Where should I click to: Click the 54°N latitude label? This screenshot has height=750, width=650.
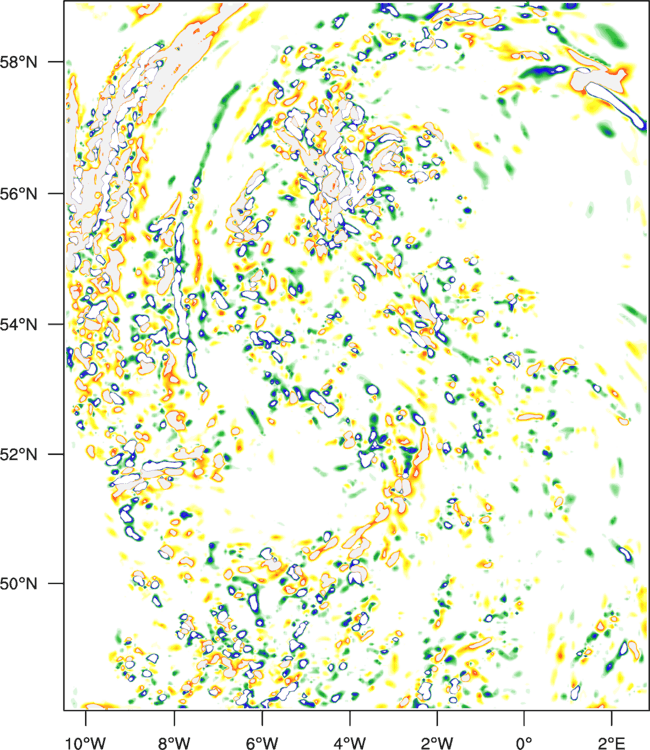tap(18, 324)
